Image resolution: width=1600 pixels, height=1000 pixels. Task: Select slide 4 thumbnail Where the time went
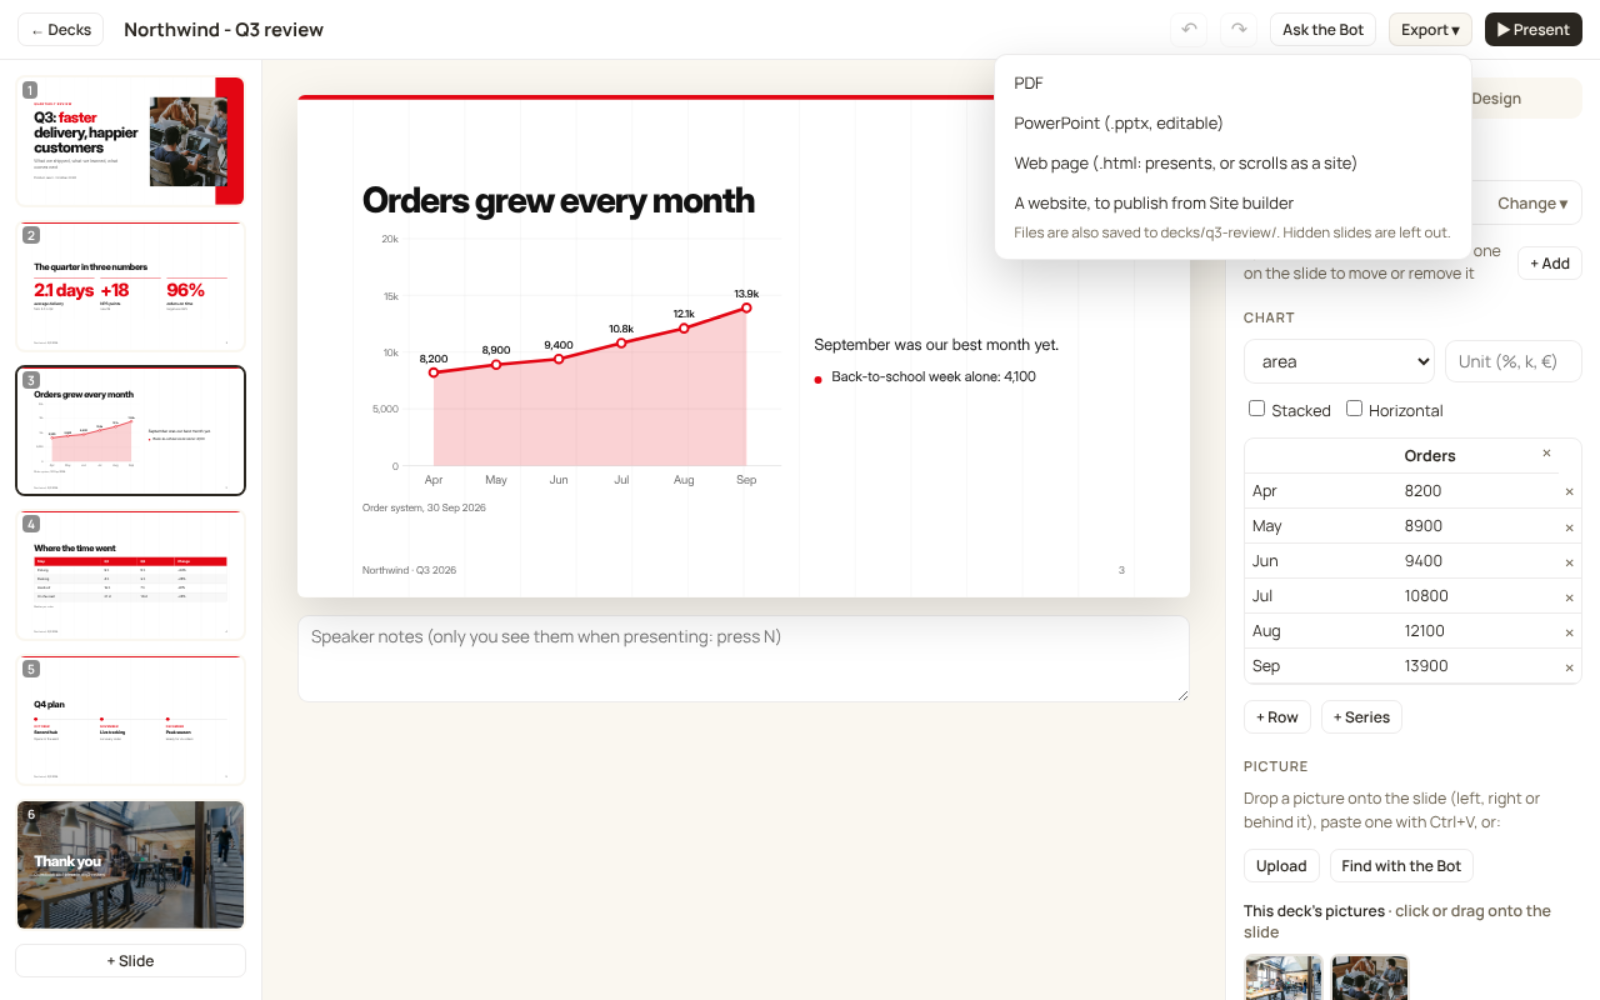click(x=130, y=575)
